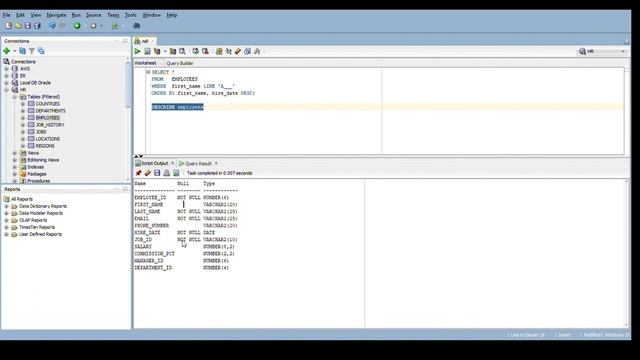Click the DESCRIBE employees statement line
640x360 pixels.
click(178, 107)
